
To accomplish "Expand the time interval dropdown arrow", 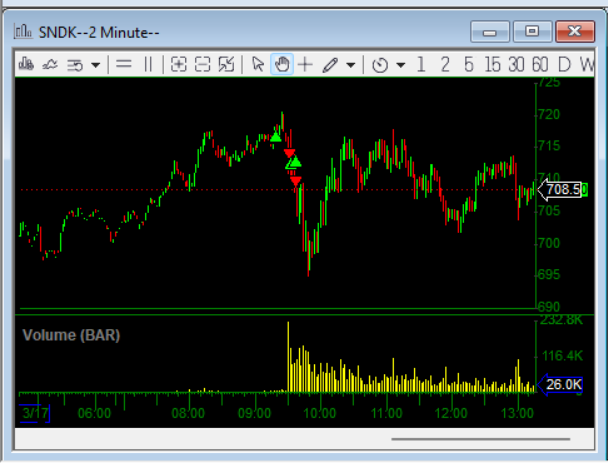I will (x=401, y=65).
